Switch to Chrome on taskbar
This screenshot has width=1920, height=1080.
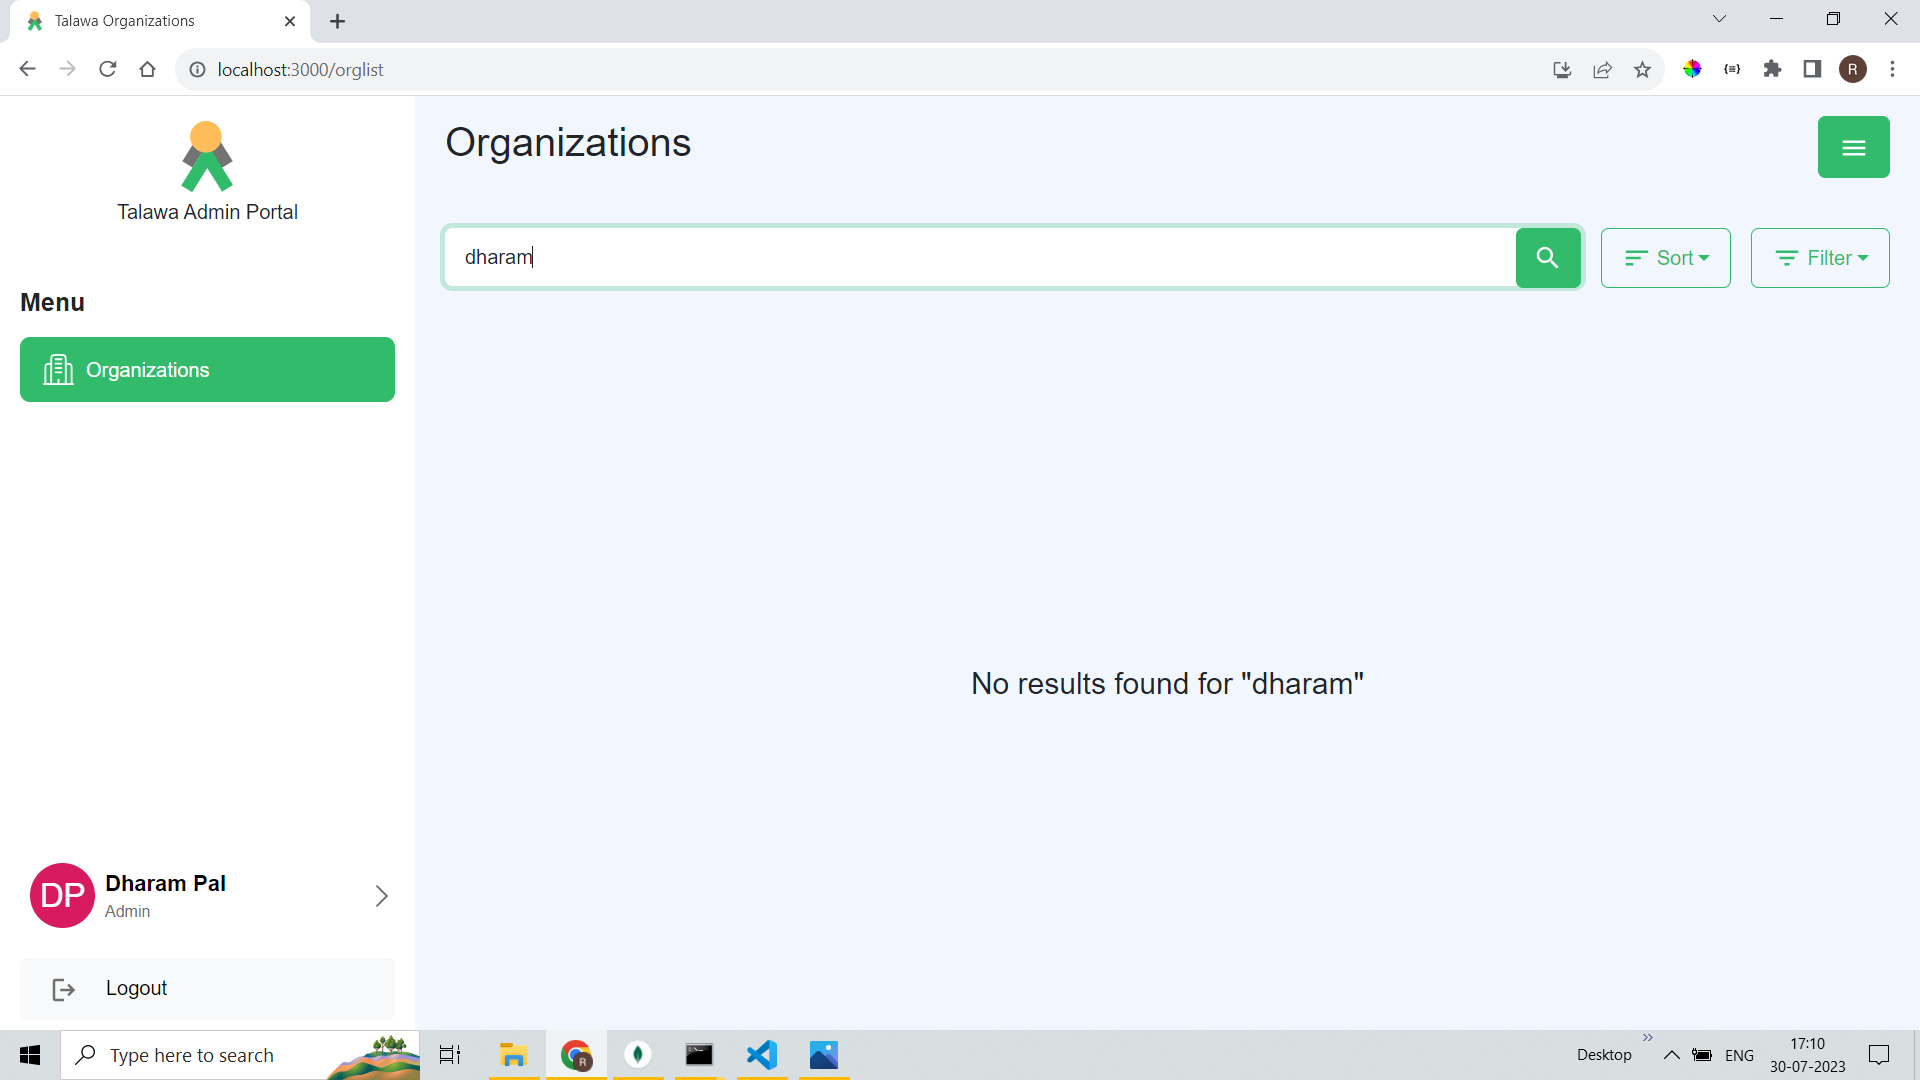click(x=576, y=1055)
